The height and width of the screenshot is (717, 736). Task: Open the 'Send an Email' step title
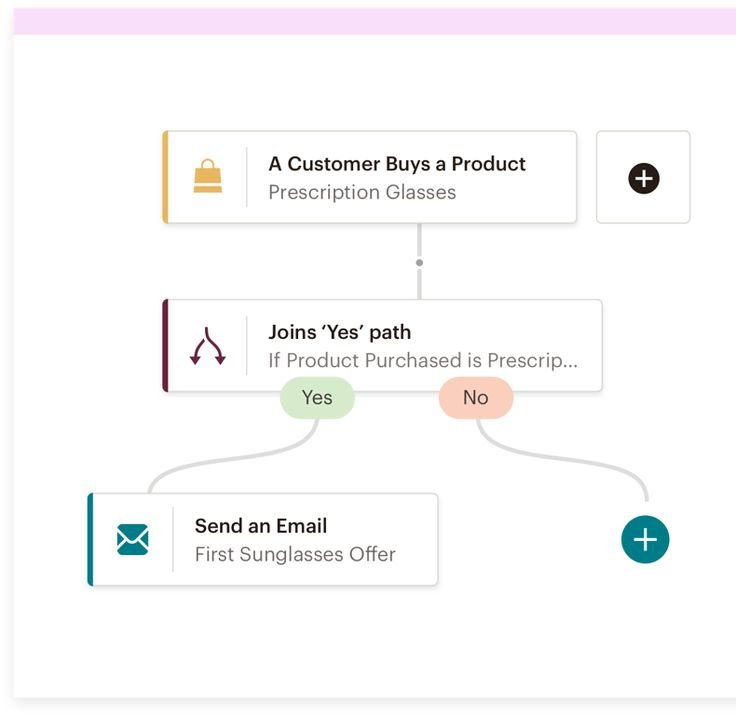[260, 526]
